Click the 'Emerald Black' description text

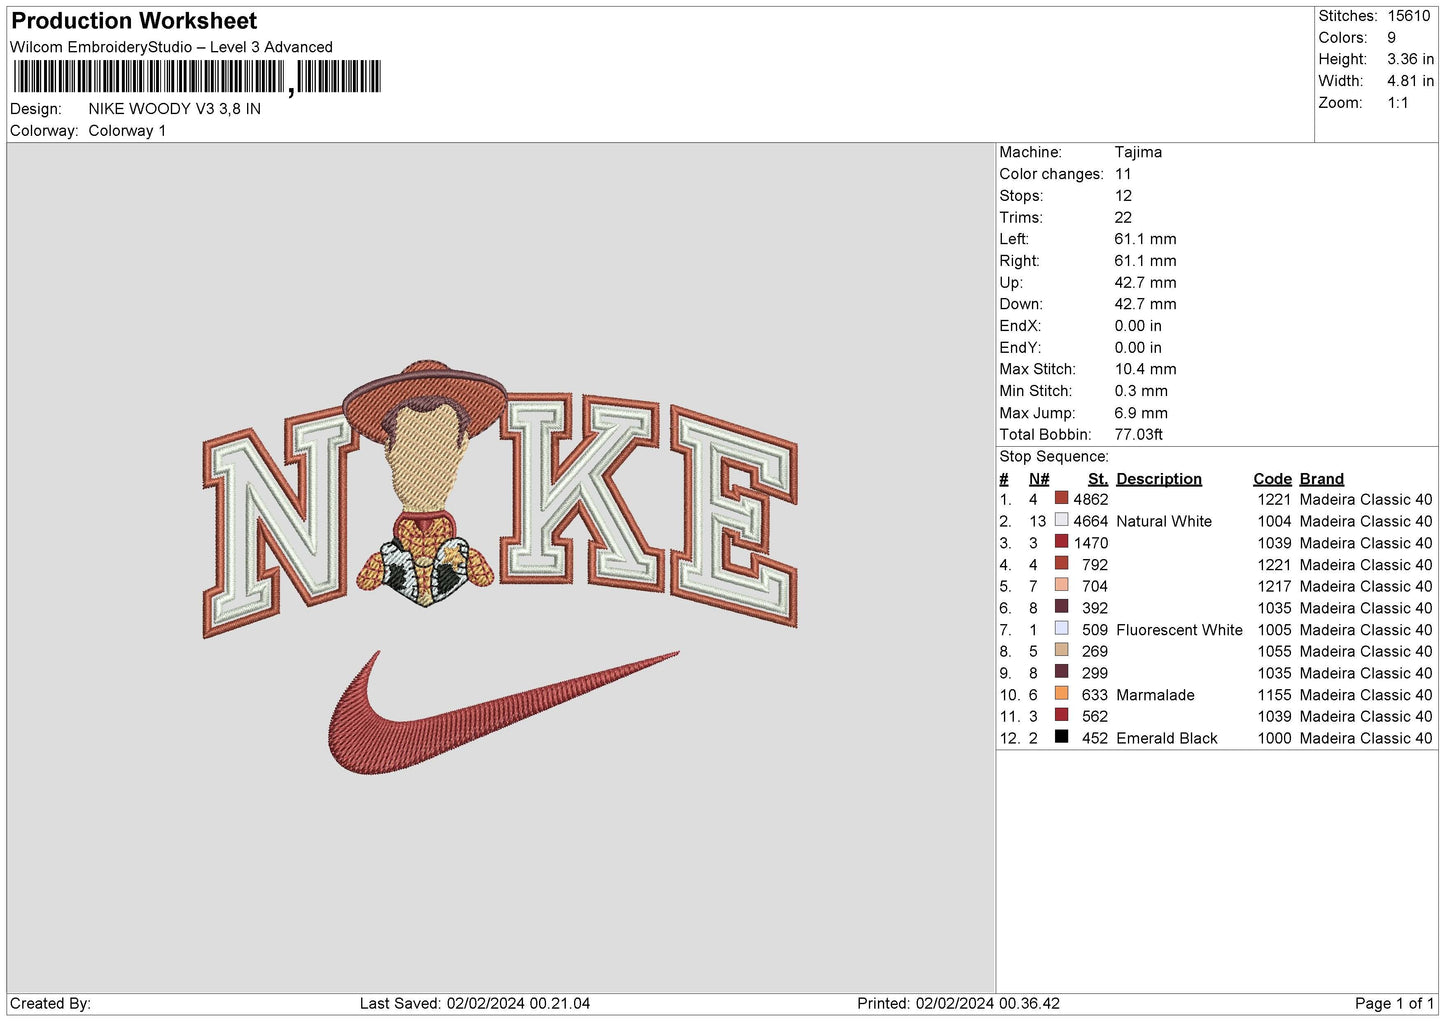point(1167,738)
